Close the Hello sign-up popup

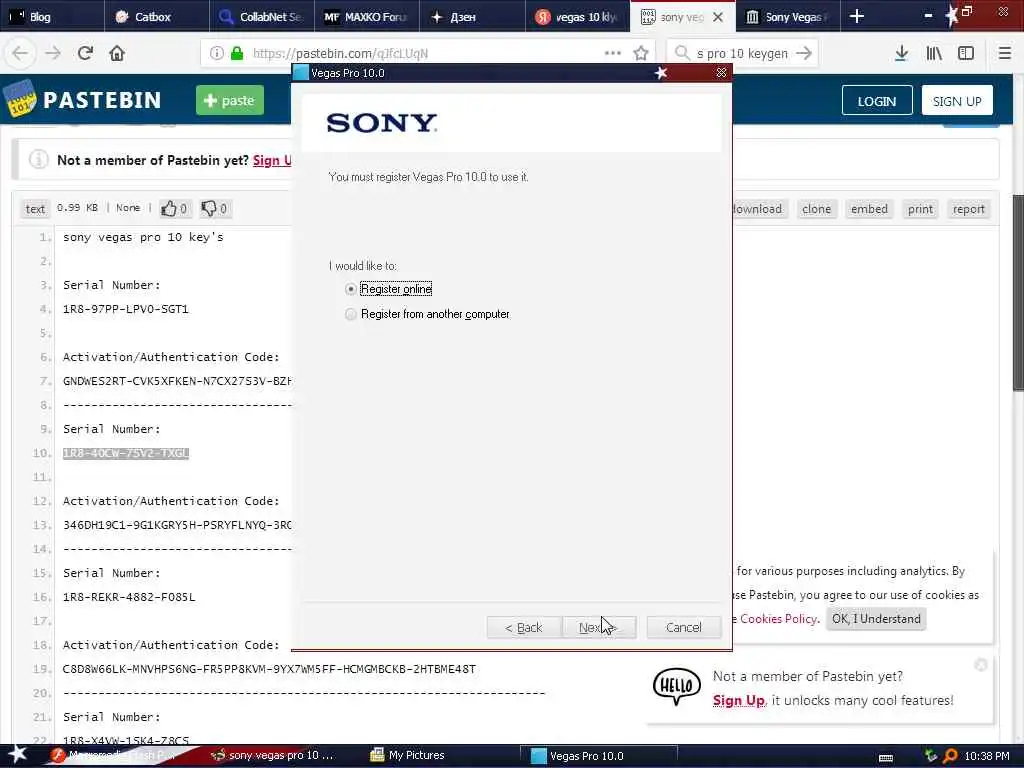[980, 665]
